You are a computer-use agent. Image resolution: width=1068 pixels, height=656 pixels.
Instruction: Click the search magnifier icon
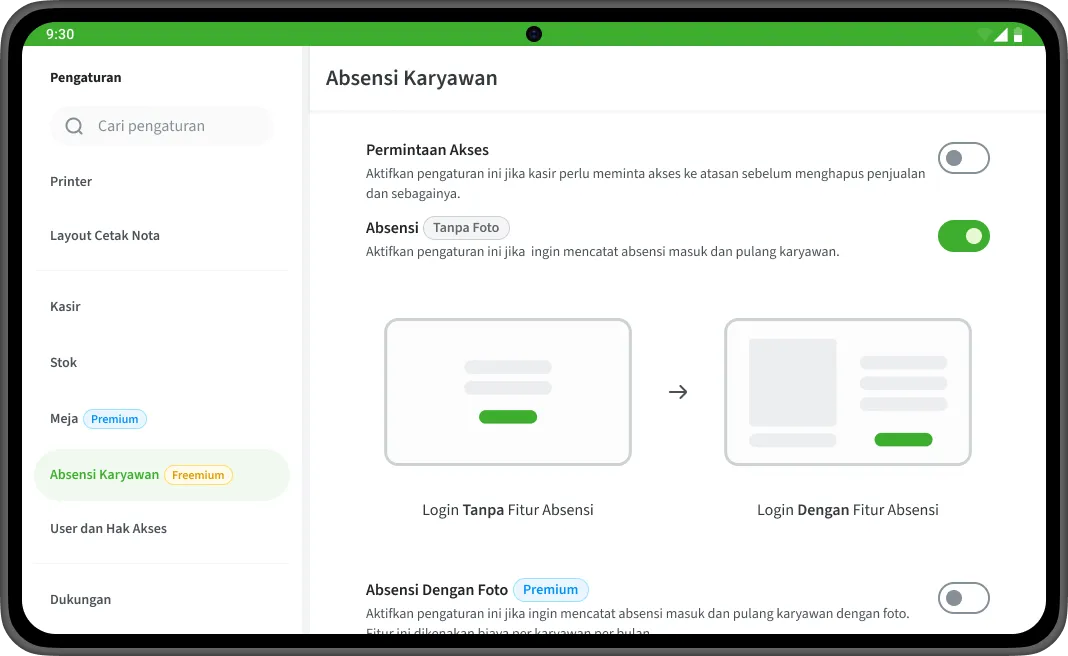click(x=74, y=126)
